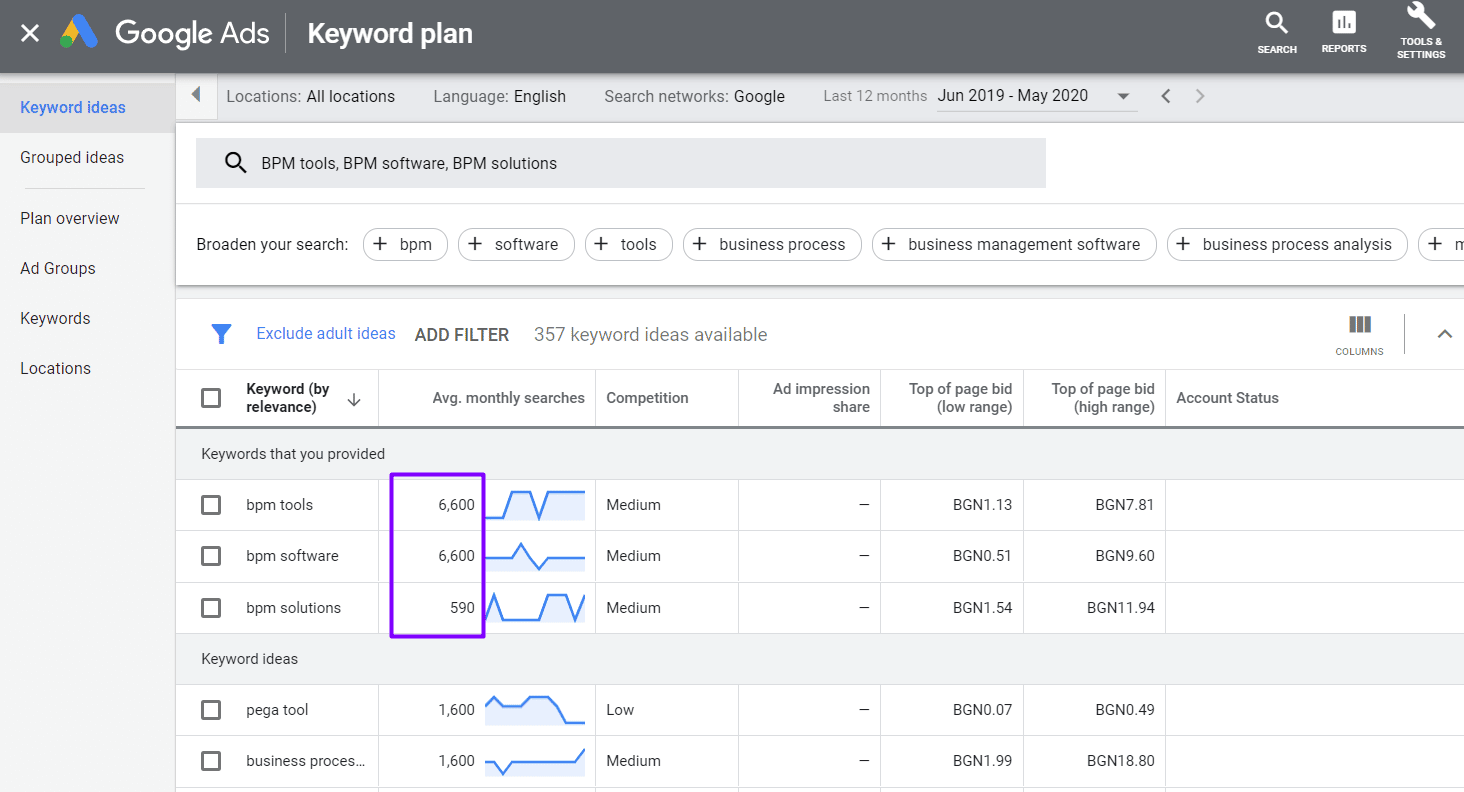Open the date range dropdown
The height and width of the screenshot is (792, 1464).
[1037, 96]
